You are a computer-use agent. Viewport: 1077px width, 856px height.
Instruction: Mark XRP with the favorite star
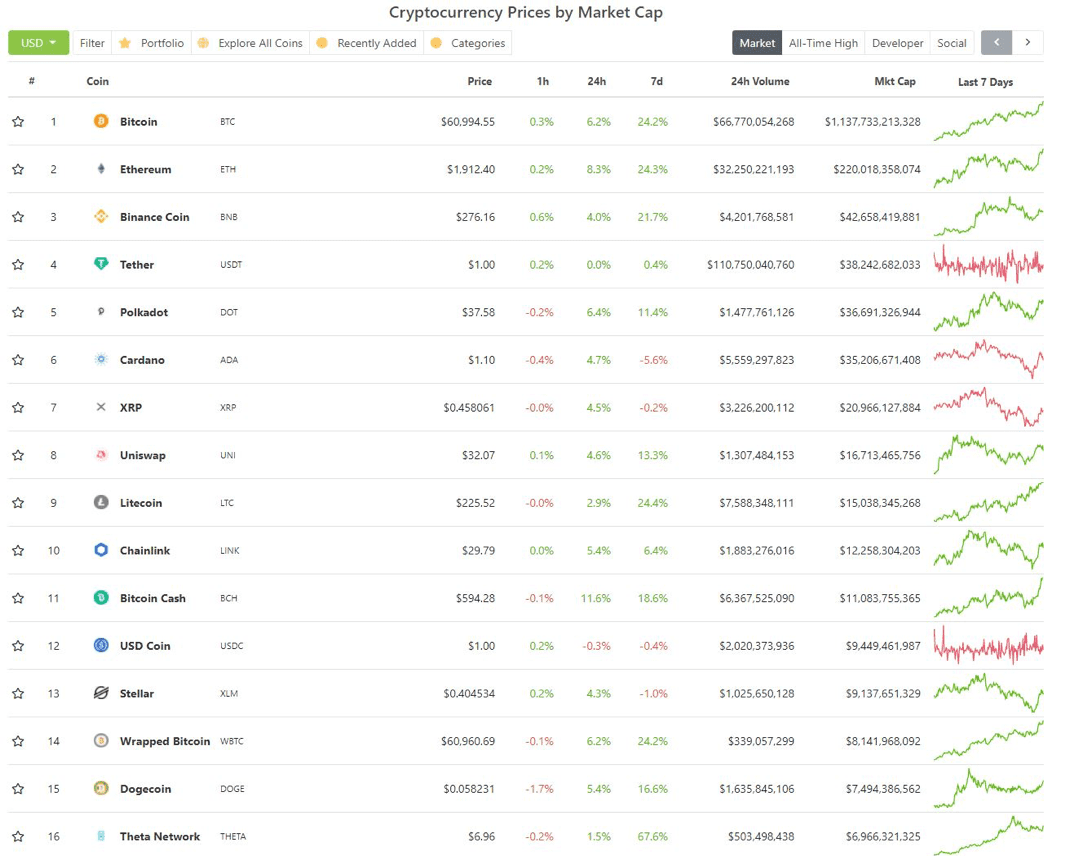coord(19,407)
